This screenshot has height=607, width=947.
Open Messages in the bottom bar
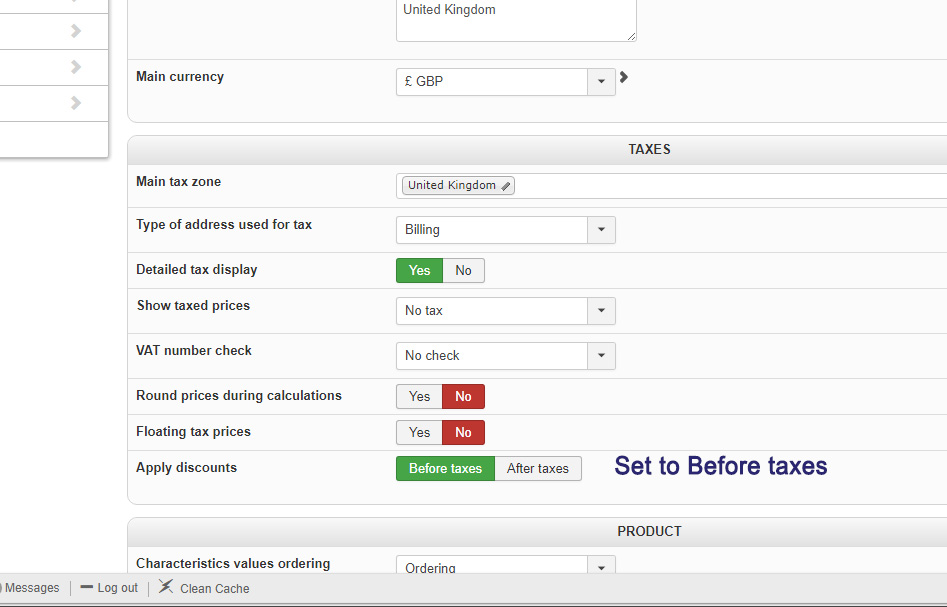click(32, 588)
